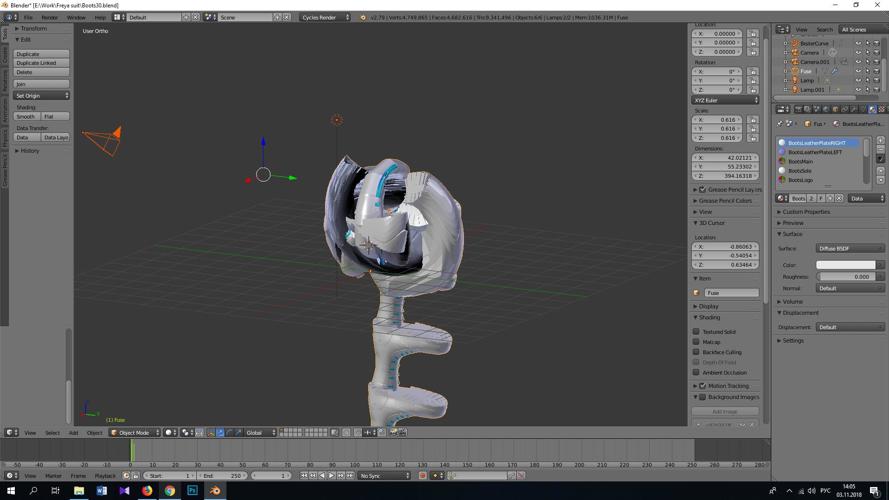
Task: Click the Fuse object icon in outliner
Action: click(795, 71)
